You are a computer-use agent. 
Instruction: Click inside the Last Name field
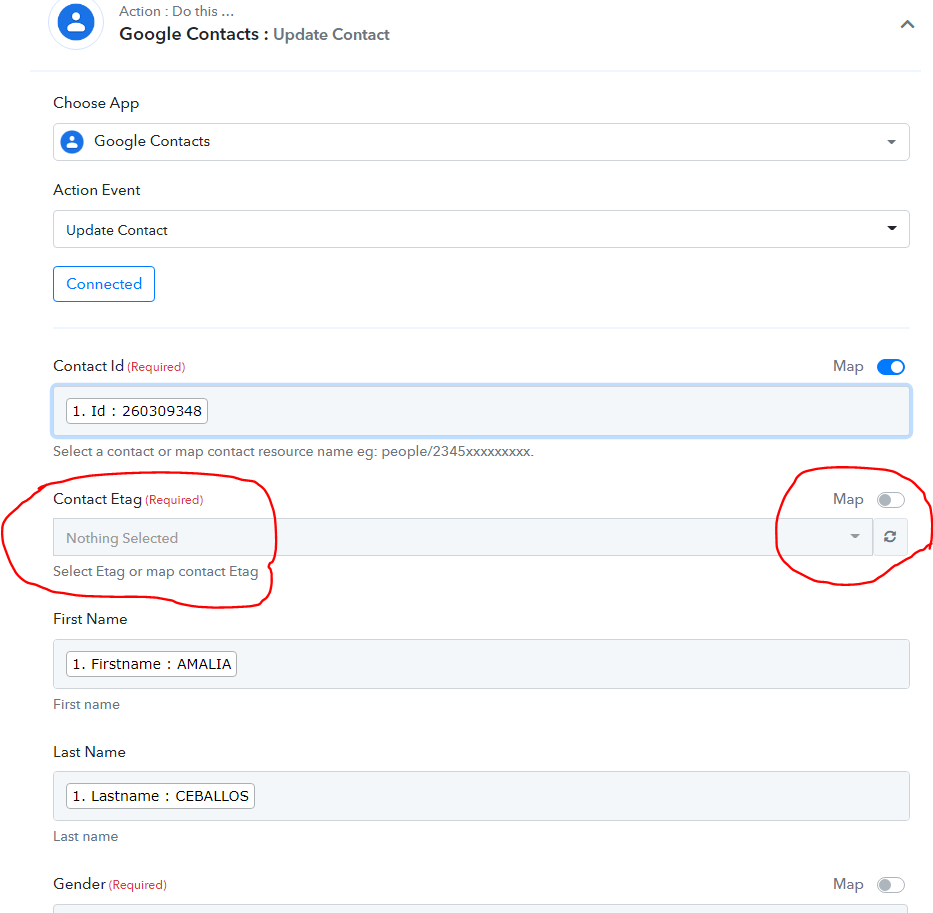pos(481,796)
